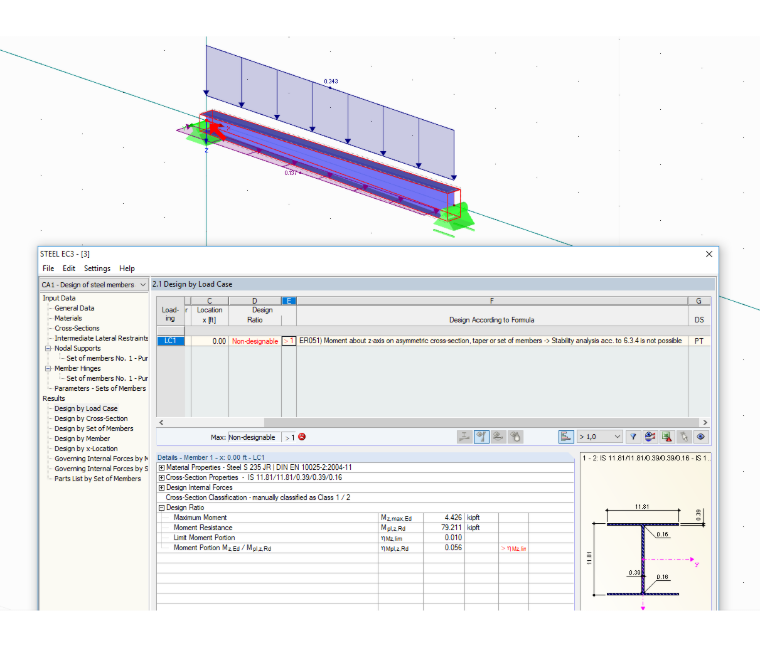This screenshot has height=647, width=760.
Task: Select Design by Load Case result
Action: click(86, 409)
